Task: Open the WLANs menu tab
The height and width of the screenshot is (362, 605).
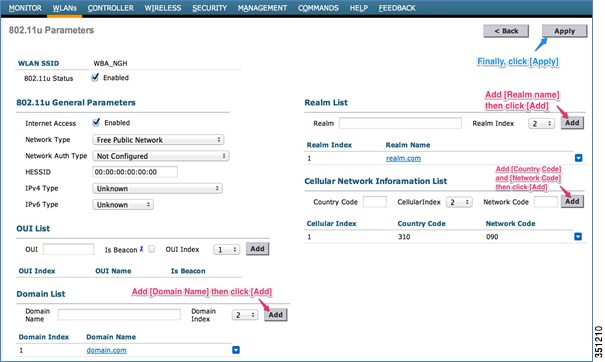Action: [x=64, y=8]
